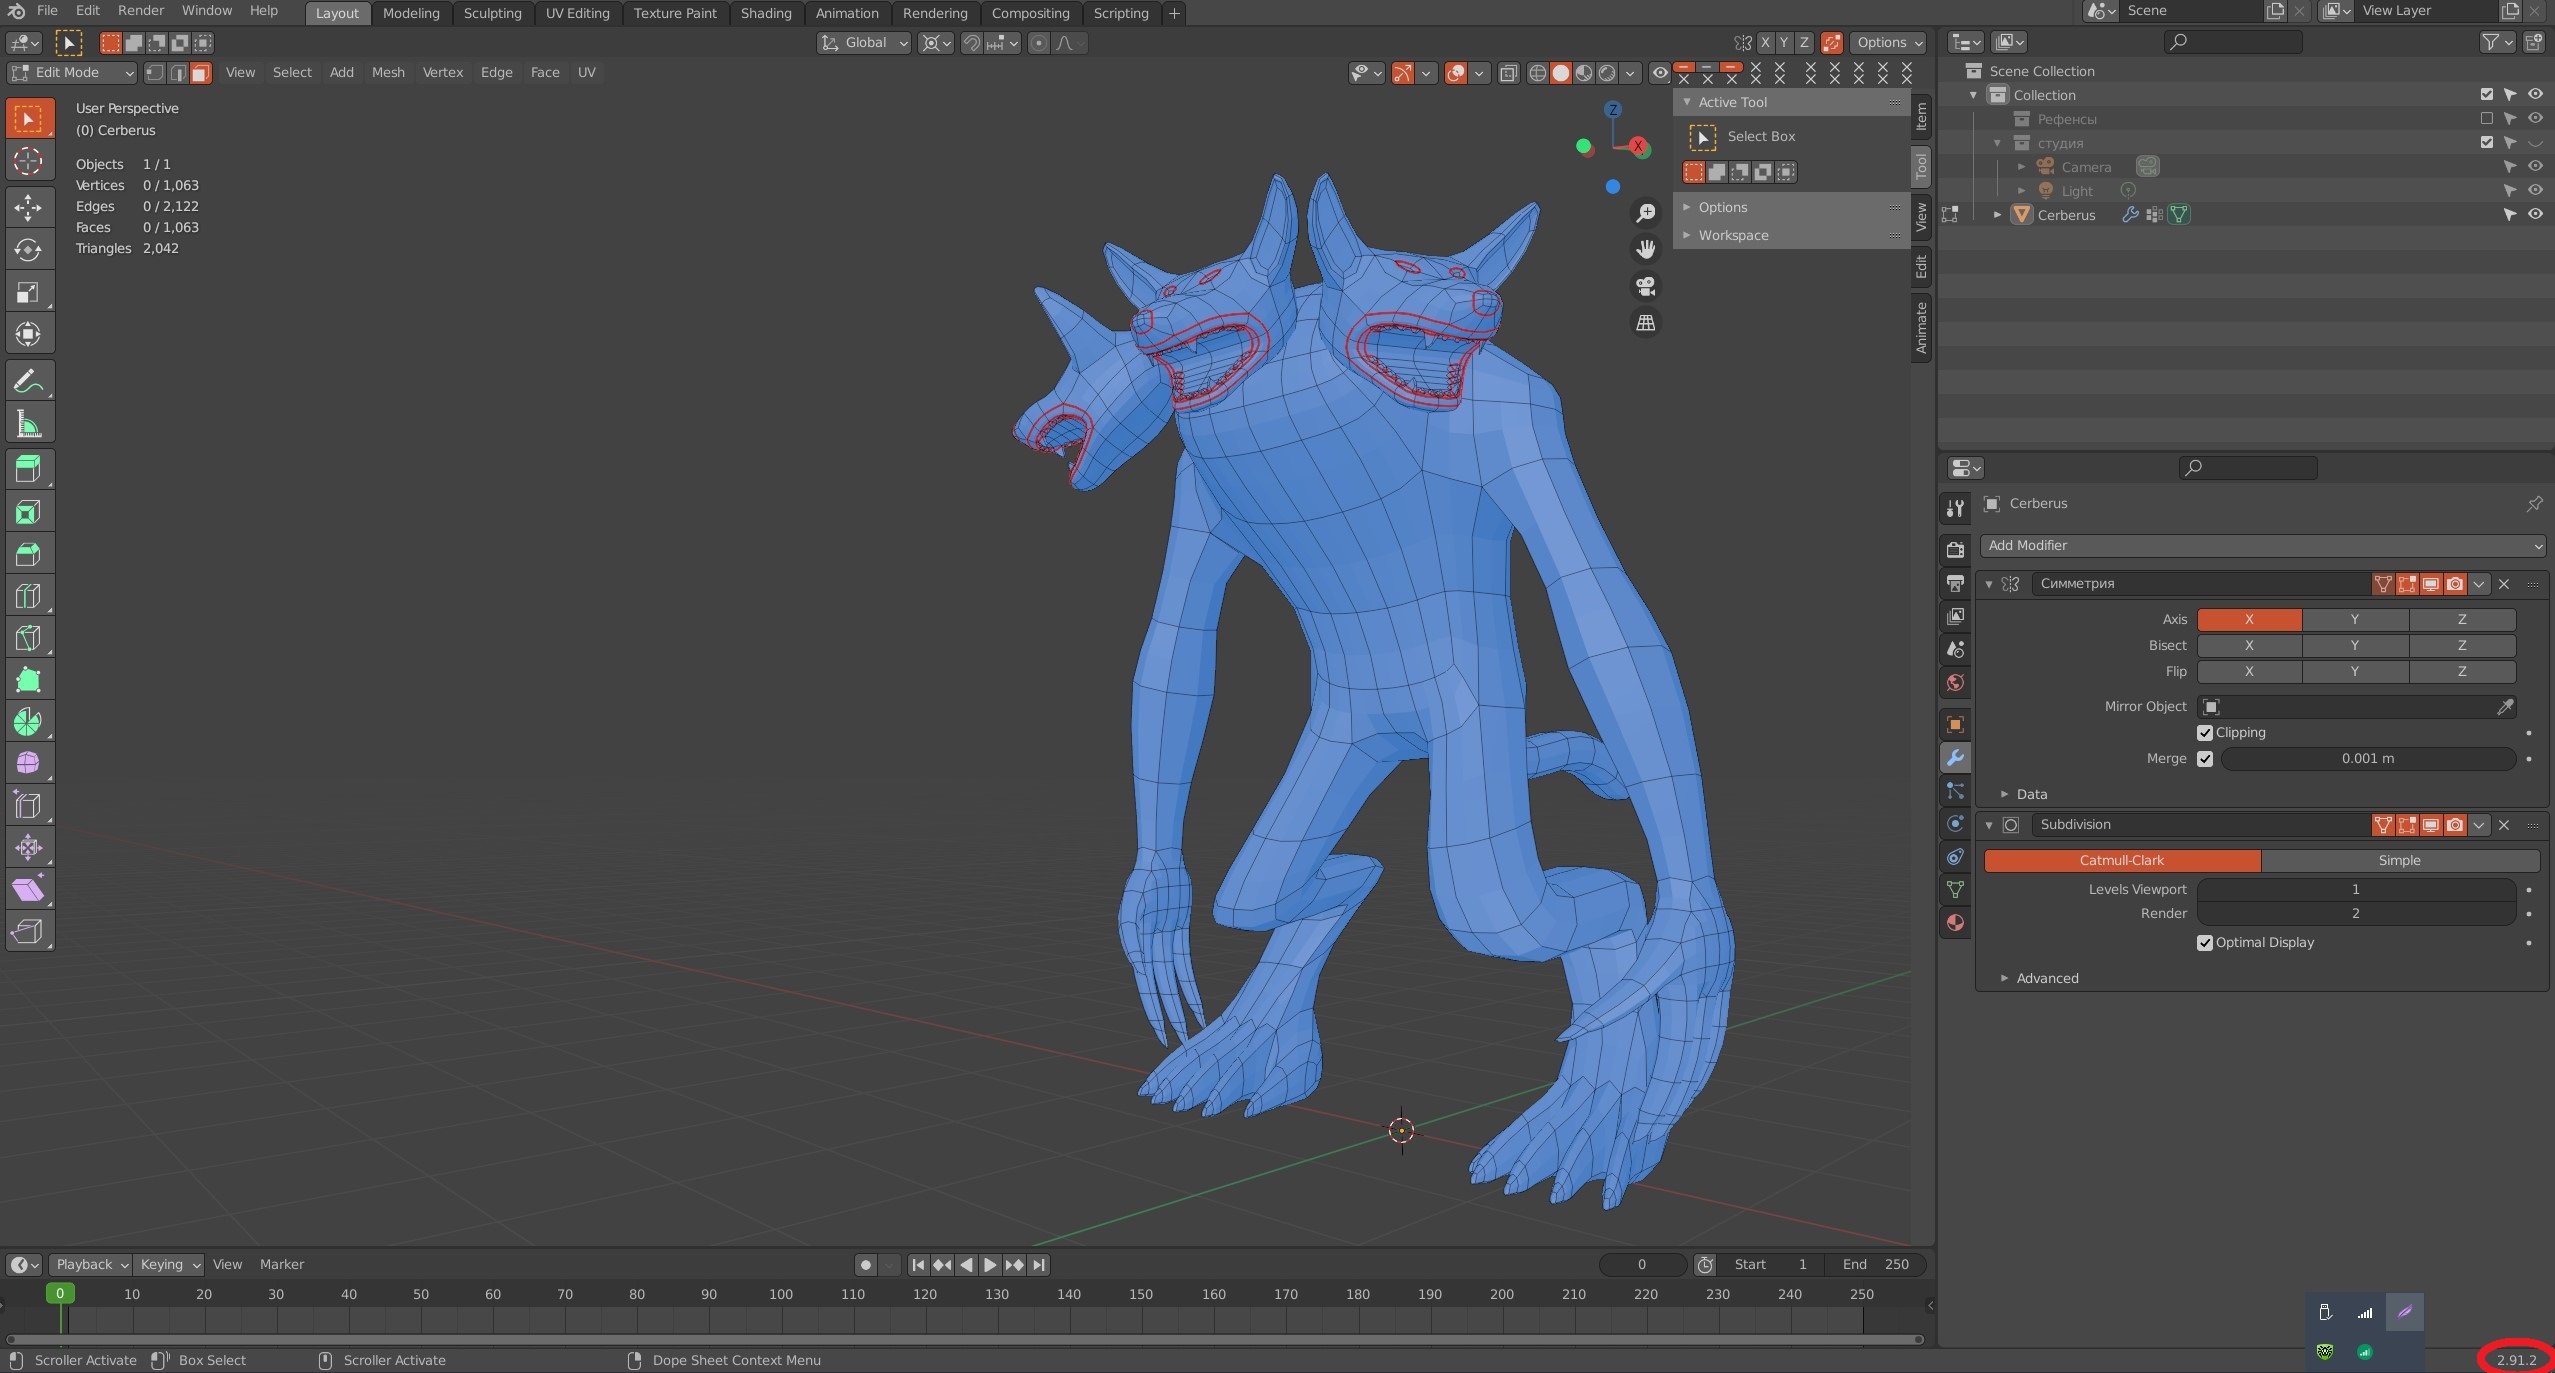Open the Material properties tab
The height and width of the screenshot is (1373, 2555).
pos(1955,922)
